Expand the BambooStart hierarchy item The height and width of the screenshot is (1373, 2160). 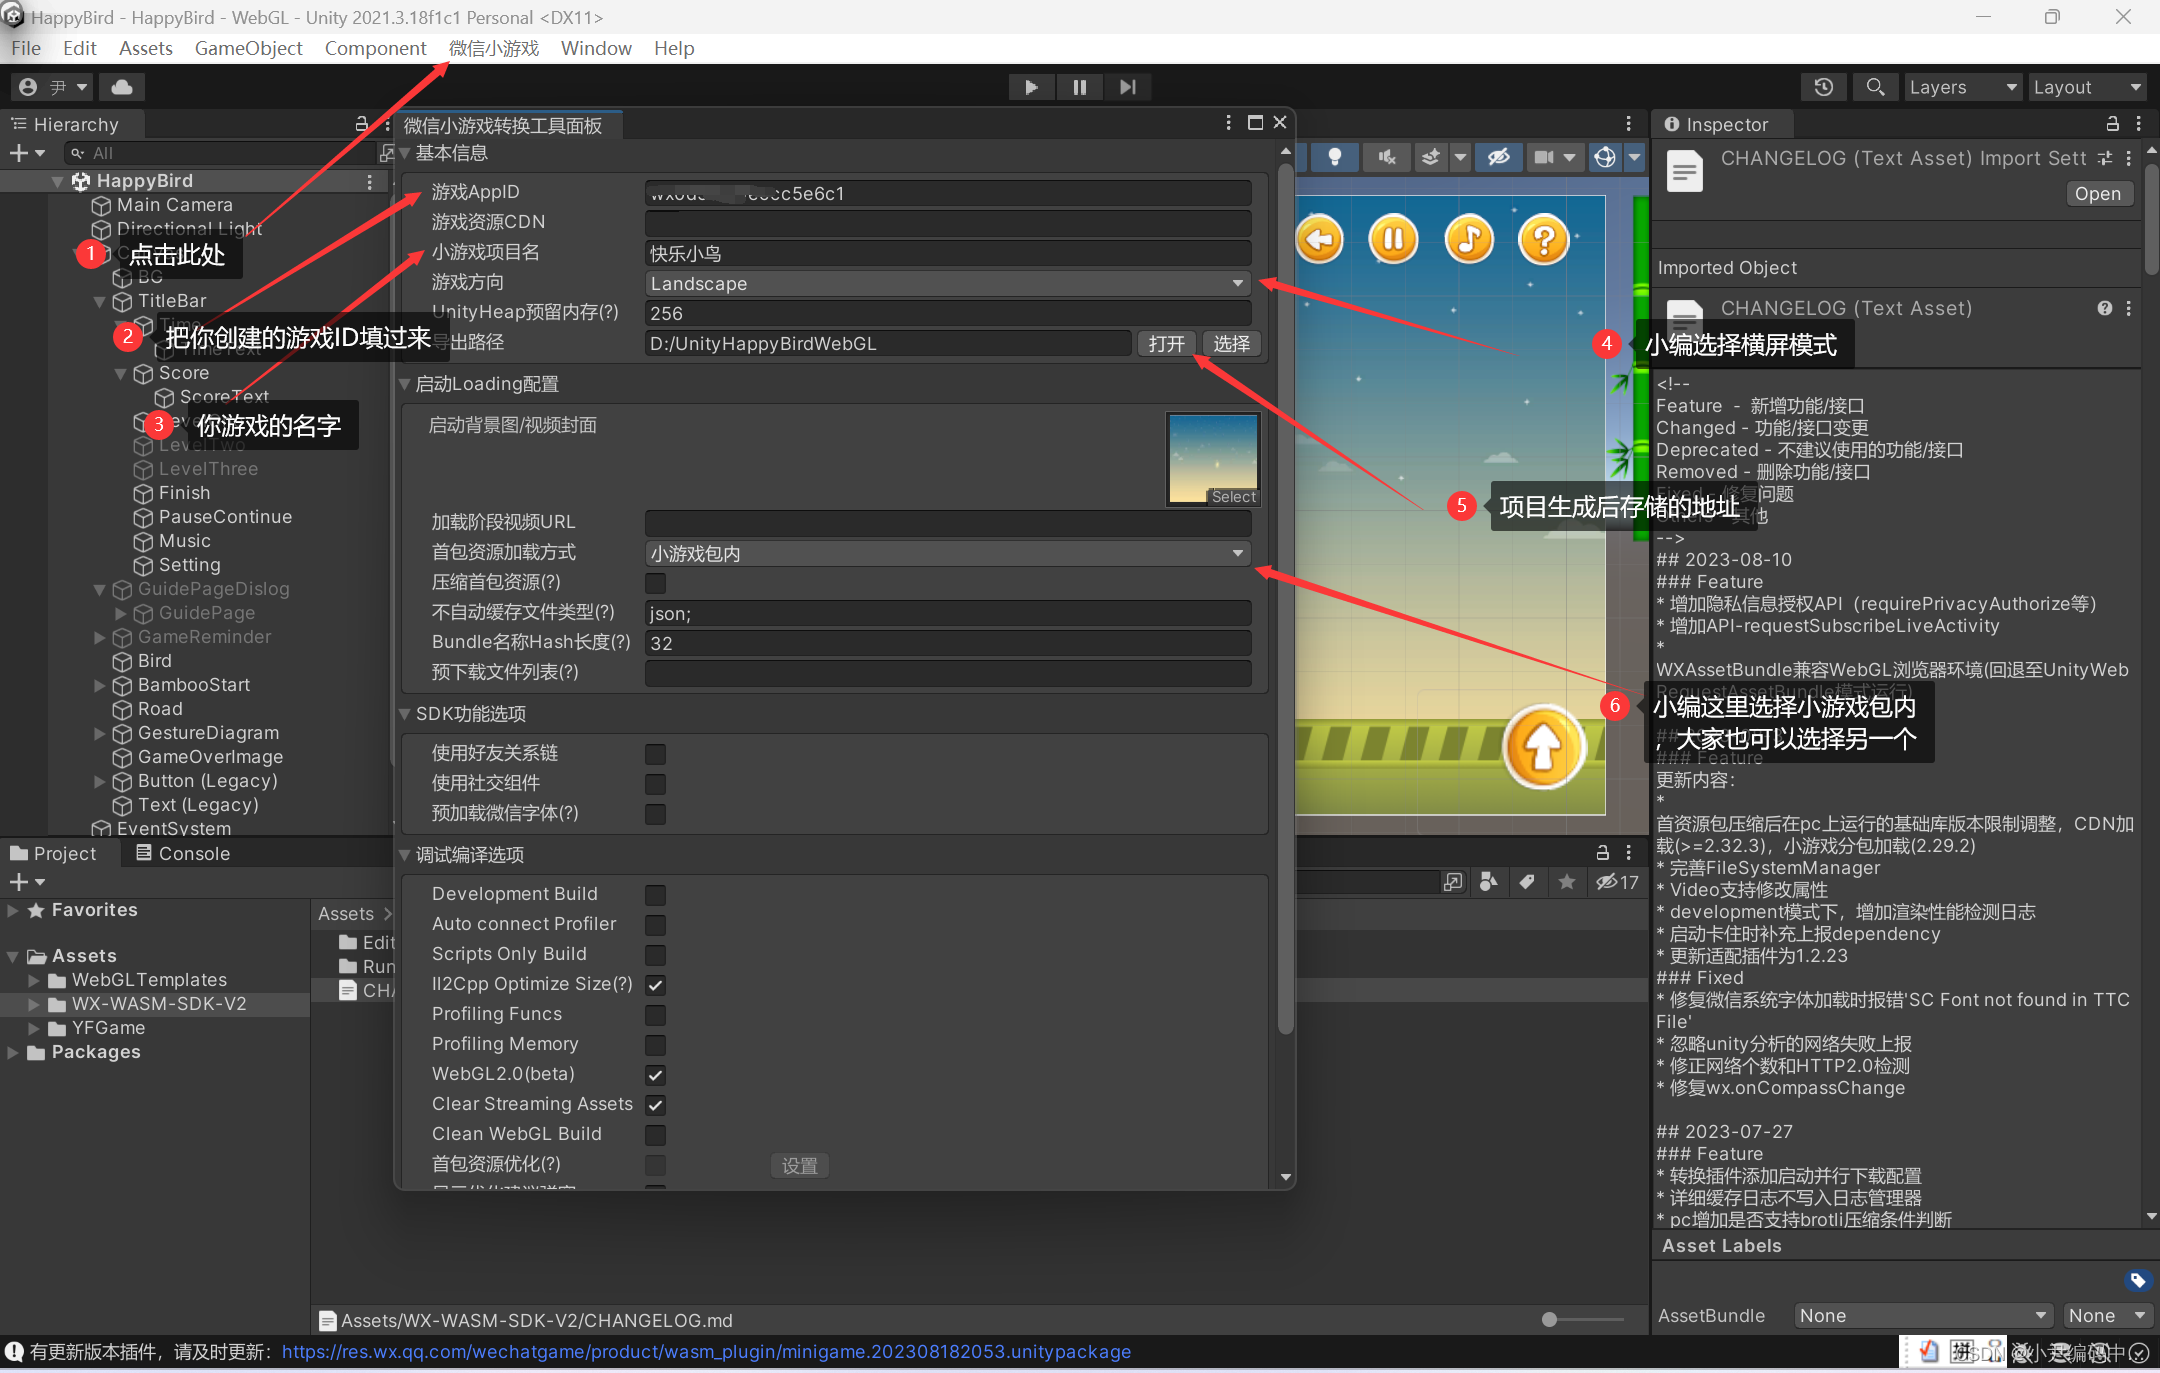[x=99, y=685]
